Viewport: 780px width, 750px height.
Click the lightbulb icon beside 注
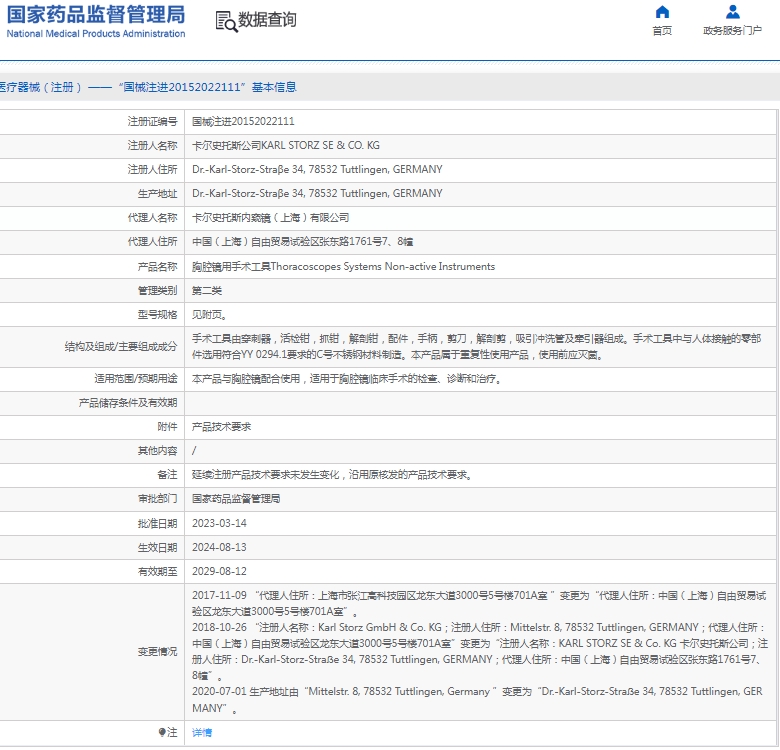point(162,732)
